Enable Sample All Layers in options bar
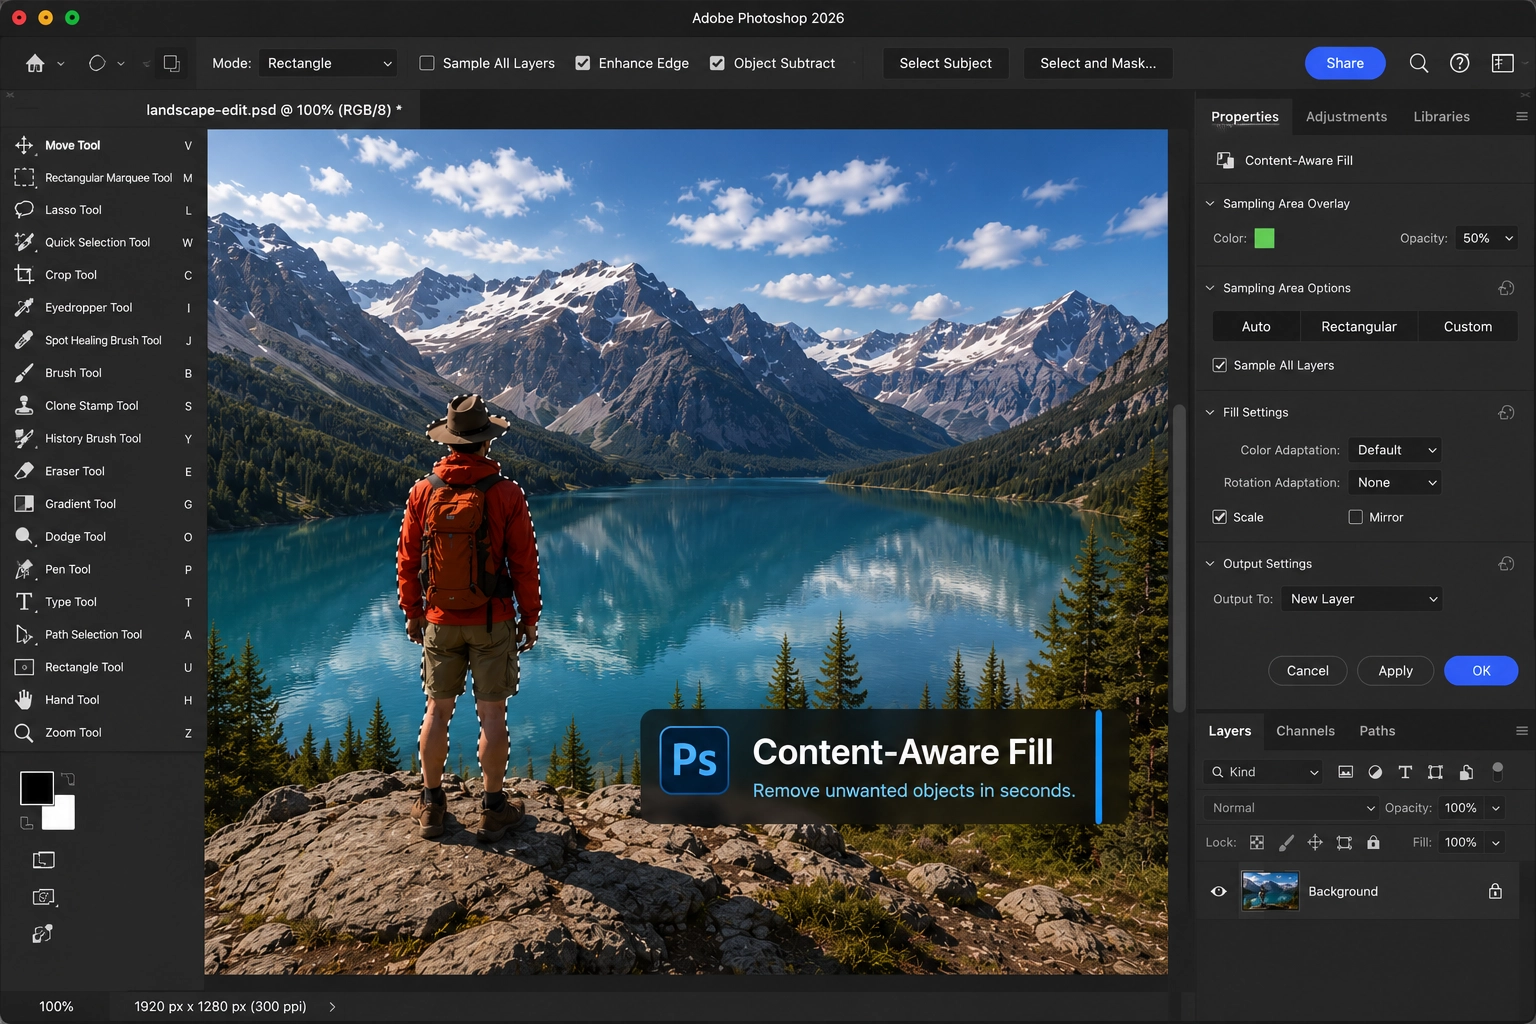Screen dimensions: 1536x1024 point(427,63)
